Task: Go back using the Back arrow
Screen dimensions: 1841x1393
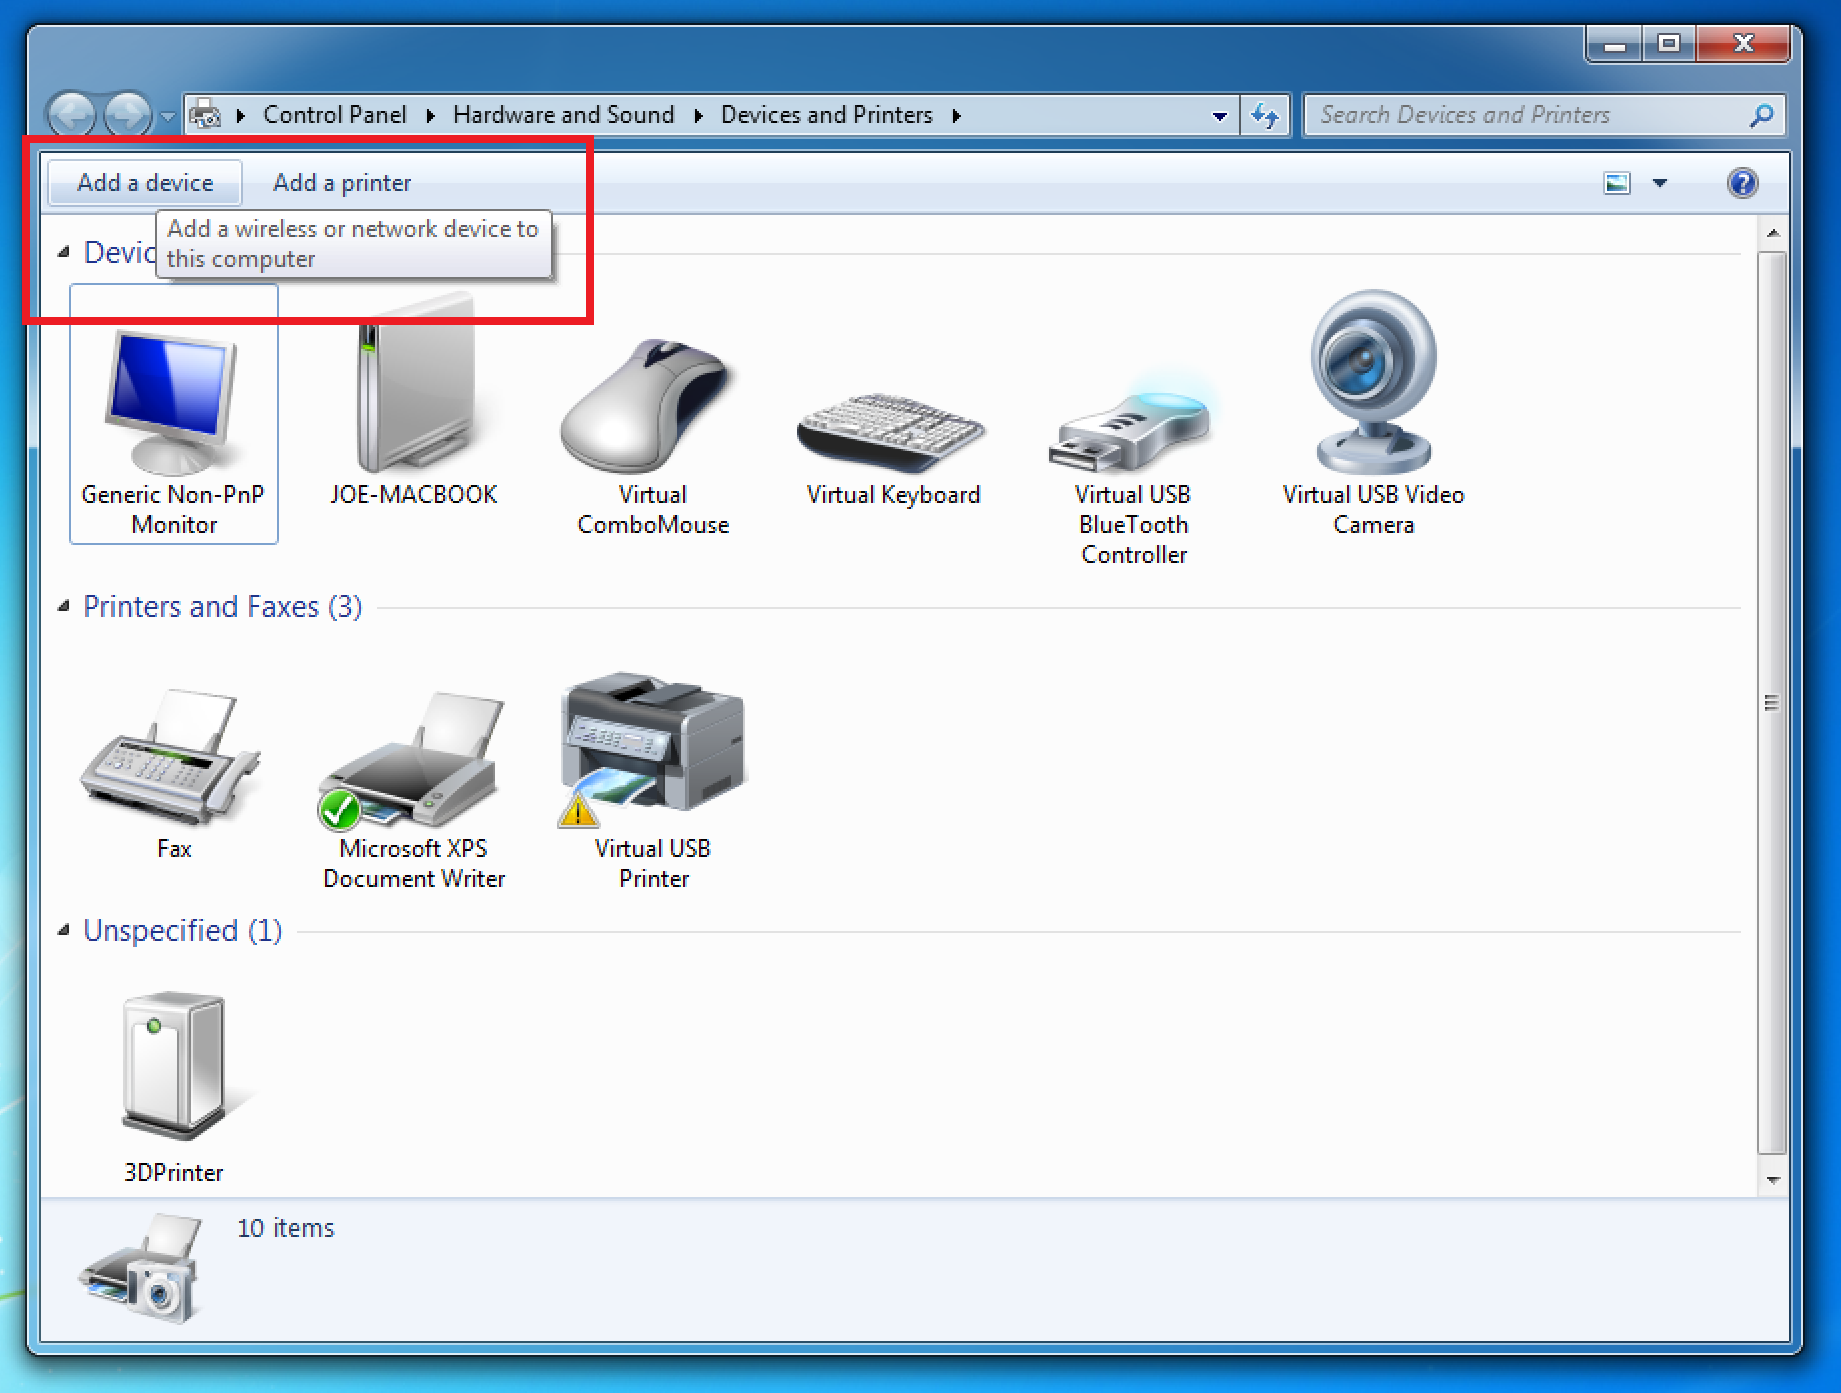Action: click(72, 115)
